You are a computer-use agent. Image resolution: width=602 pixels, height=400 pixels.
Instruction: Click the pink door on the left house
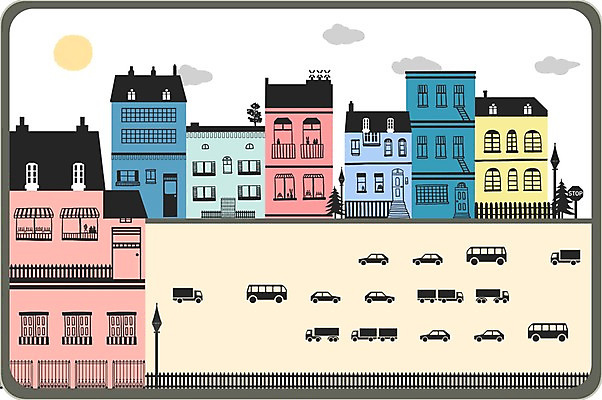(126, 257)
